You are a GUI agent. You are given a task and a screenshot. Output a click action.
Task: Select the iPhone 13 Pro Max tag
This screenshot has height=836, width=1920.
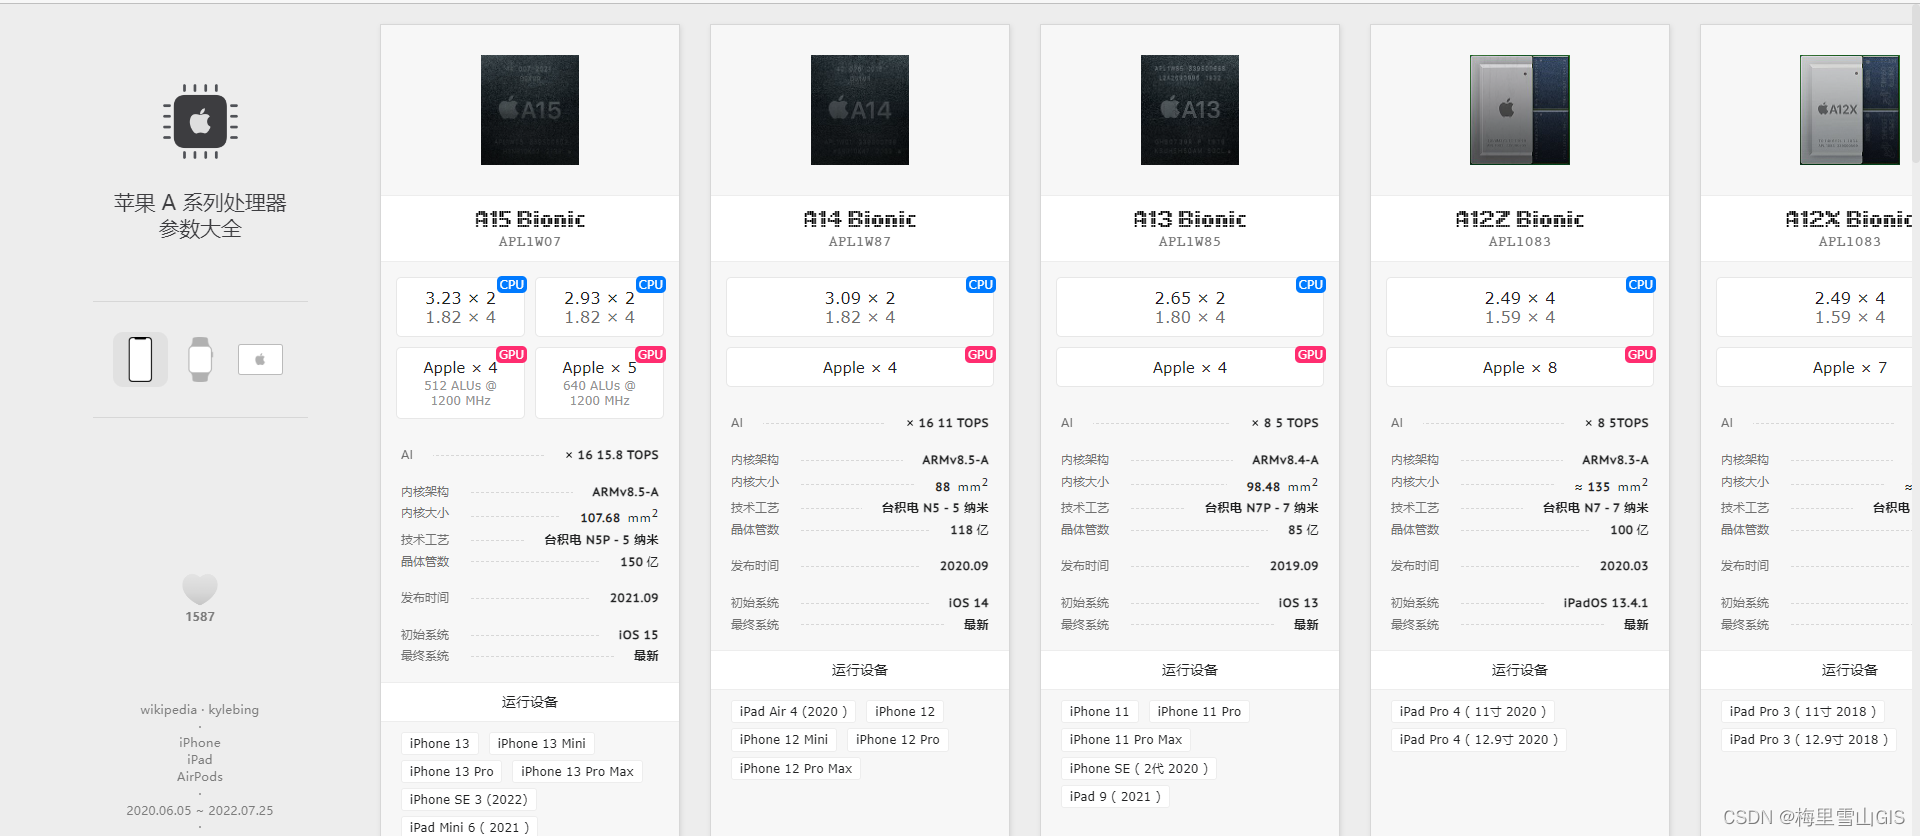tap(578, 772)
